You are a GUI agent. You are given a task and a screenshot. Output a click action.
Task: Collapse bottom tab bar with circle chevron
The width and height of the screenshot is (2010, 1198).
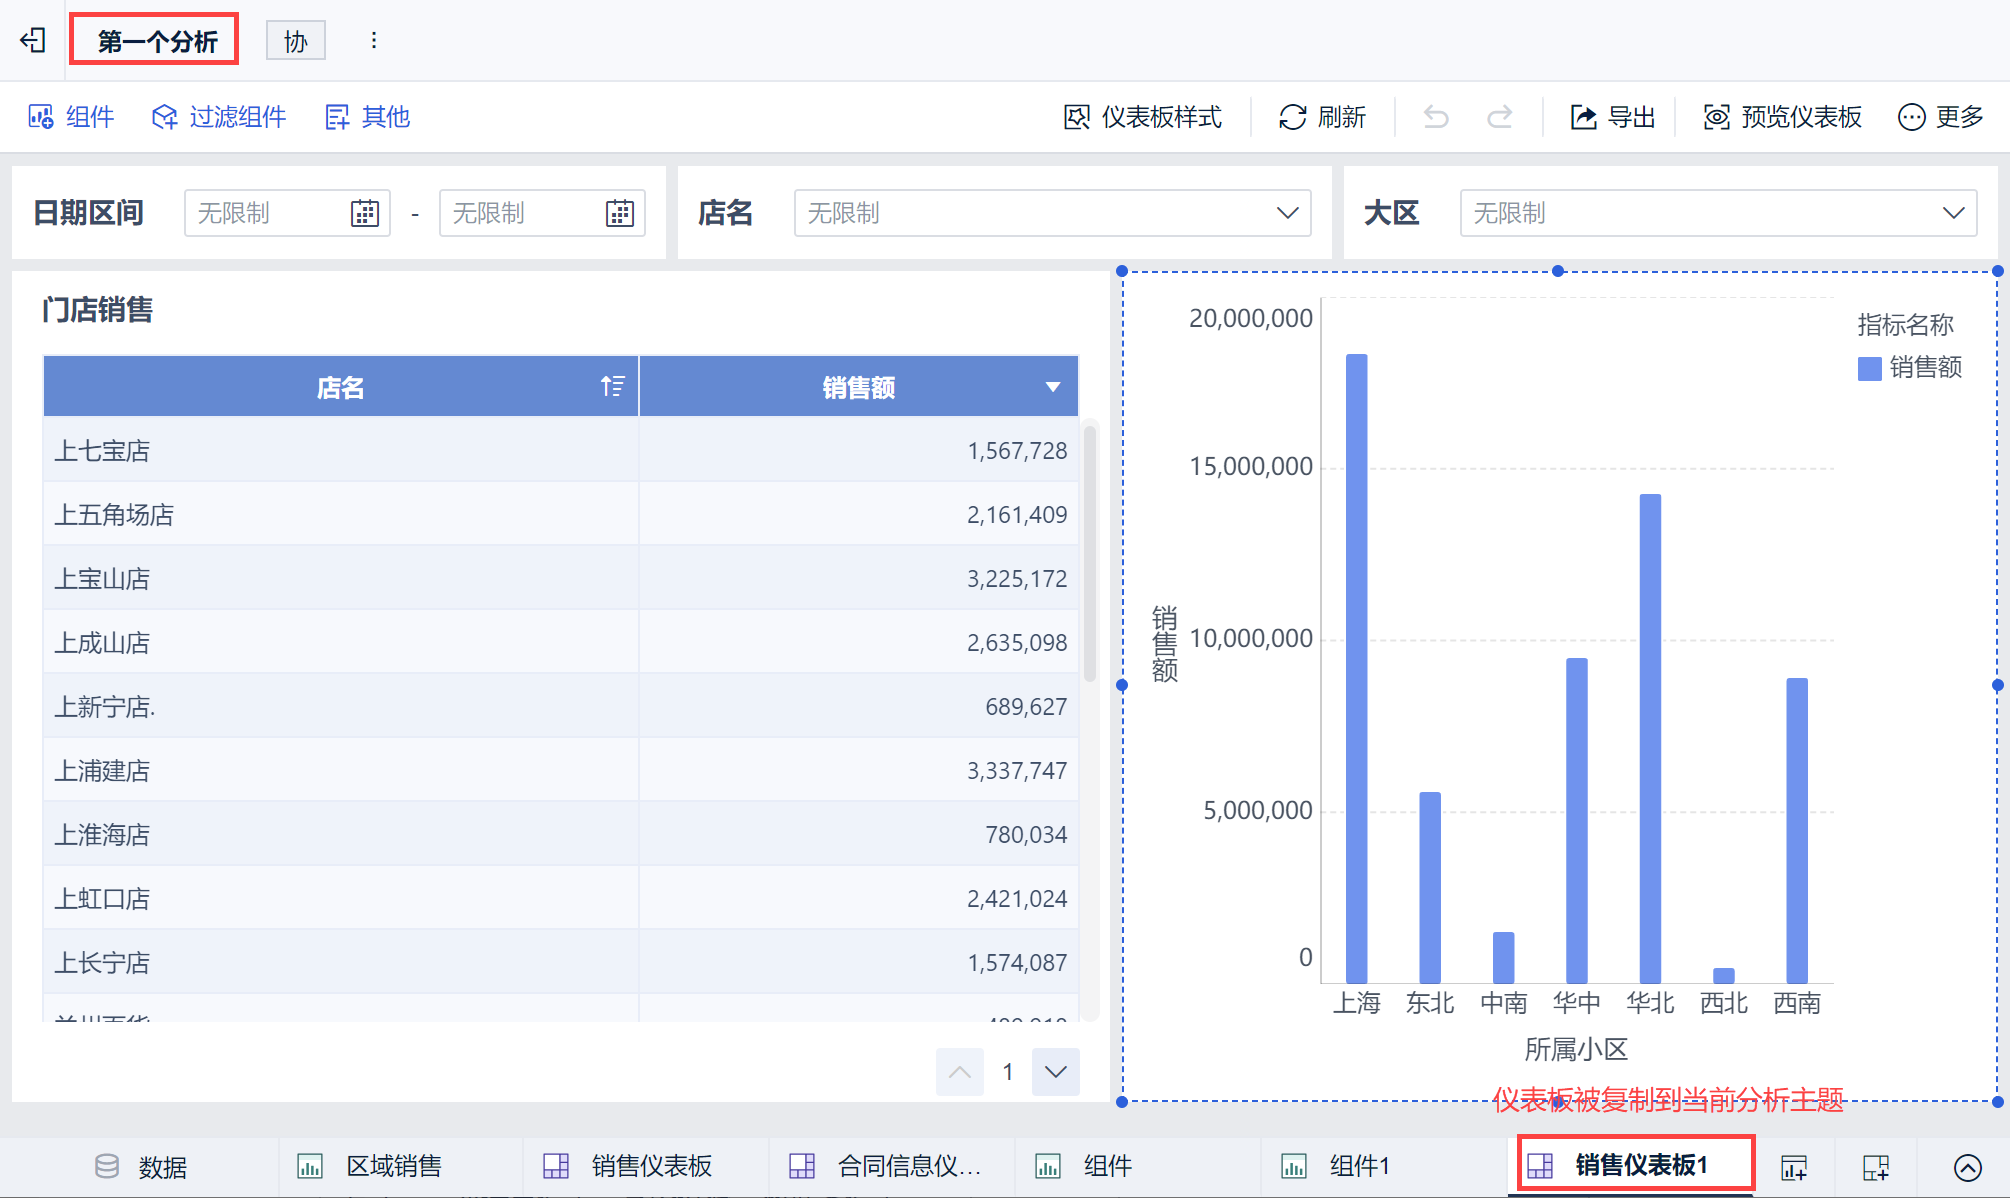1967,1166
